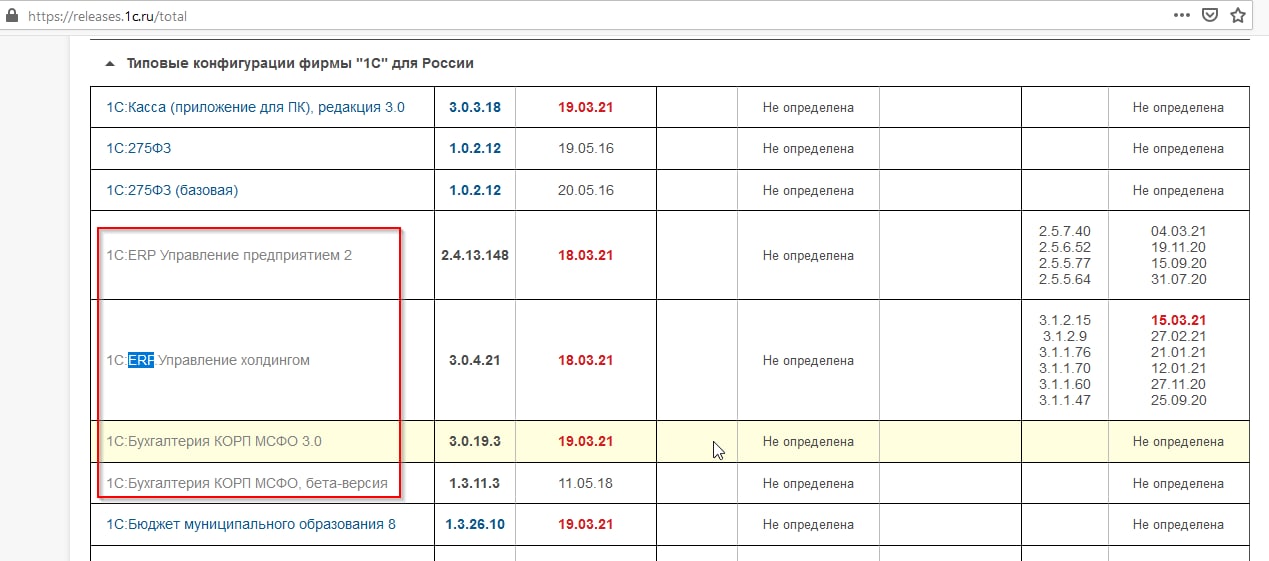Open 1С:Бухгалтерия КОРП МСФО, бета-версия link
Viewport: 1269px width, 561px height.
246,483
